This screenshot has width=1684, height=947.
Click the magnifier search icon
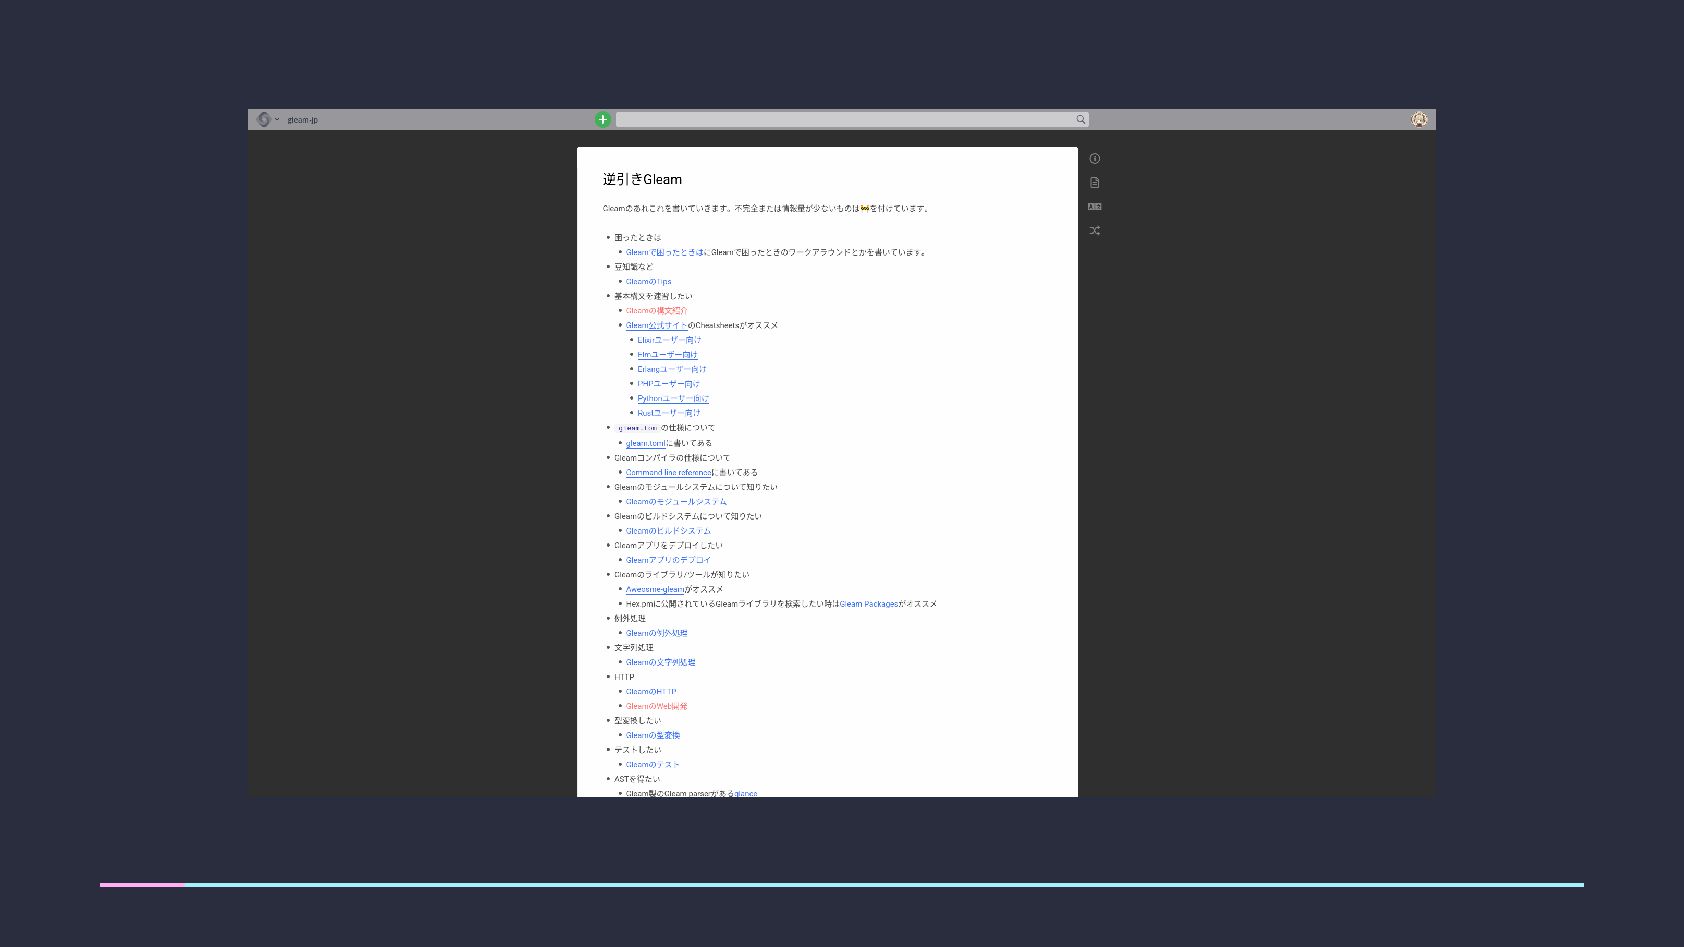[1081, 120]
